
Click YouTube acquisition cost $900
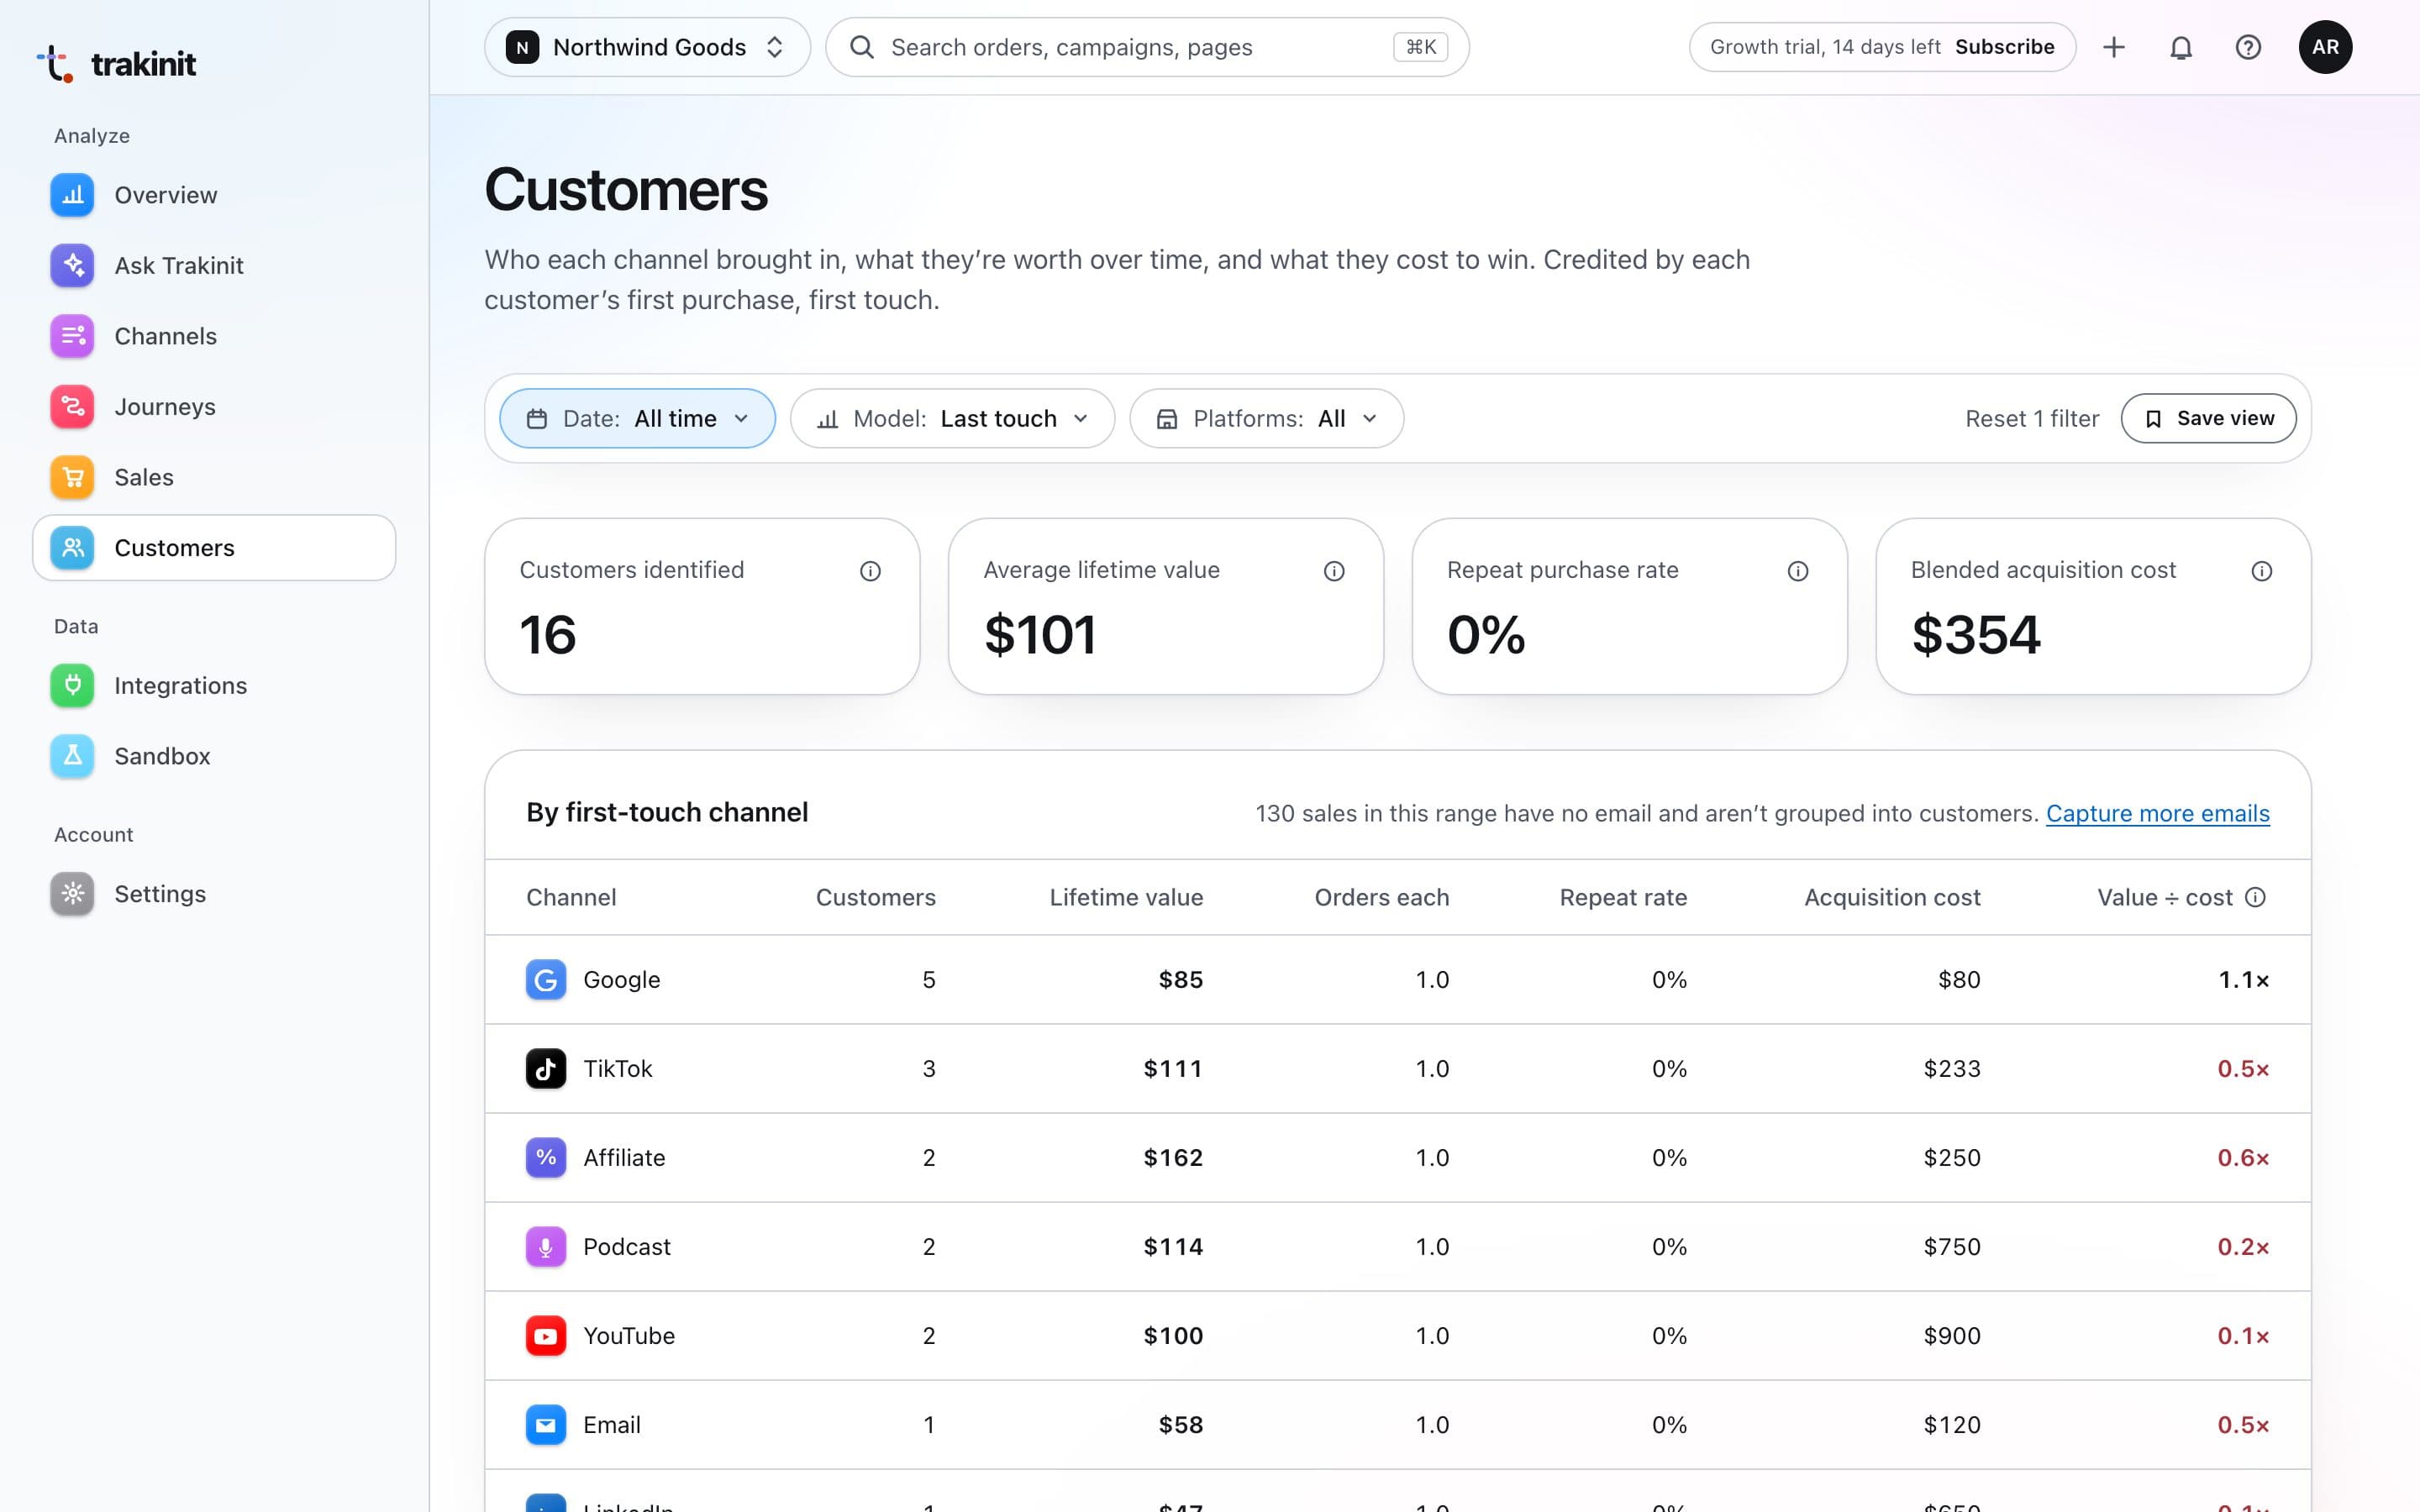1952,1336
